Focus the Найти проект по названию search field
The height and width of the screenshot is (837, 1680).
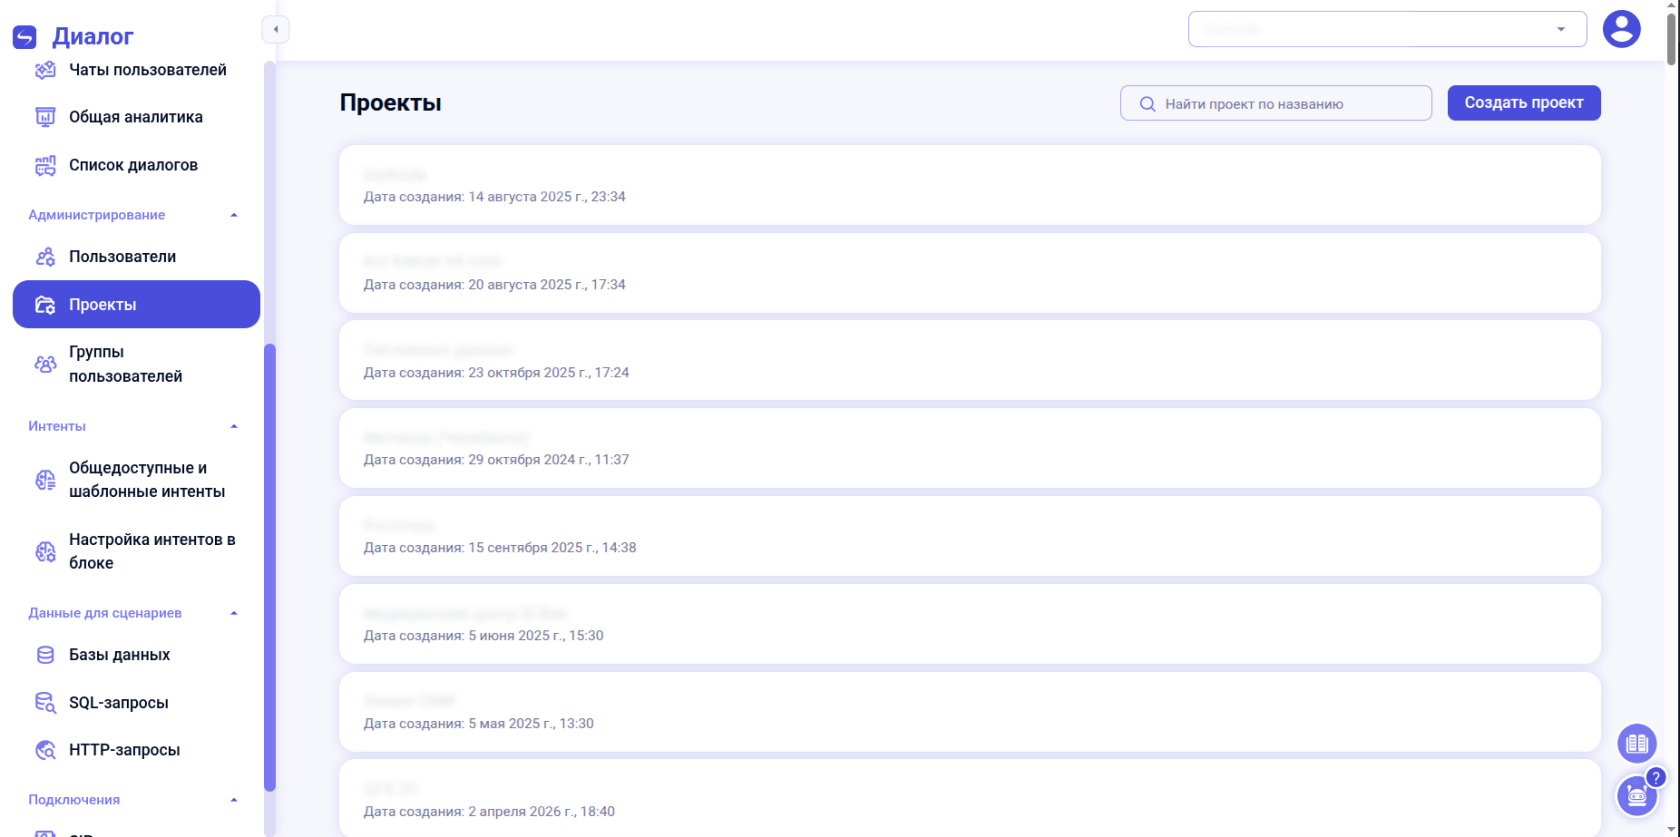coord(1276,103)
